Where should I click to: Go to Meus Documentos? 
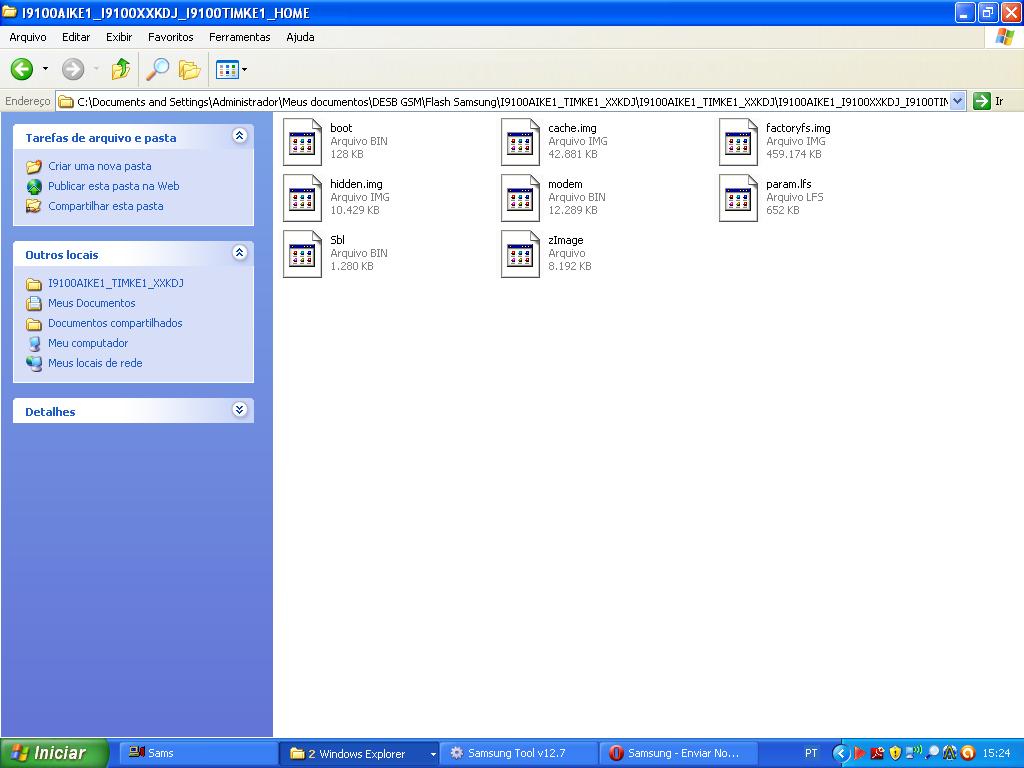pyautogui.click(x=91, y=303)
